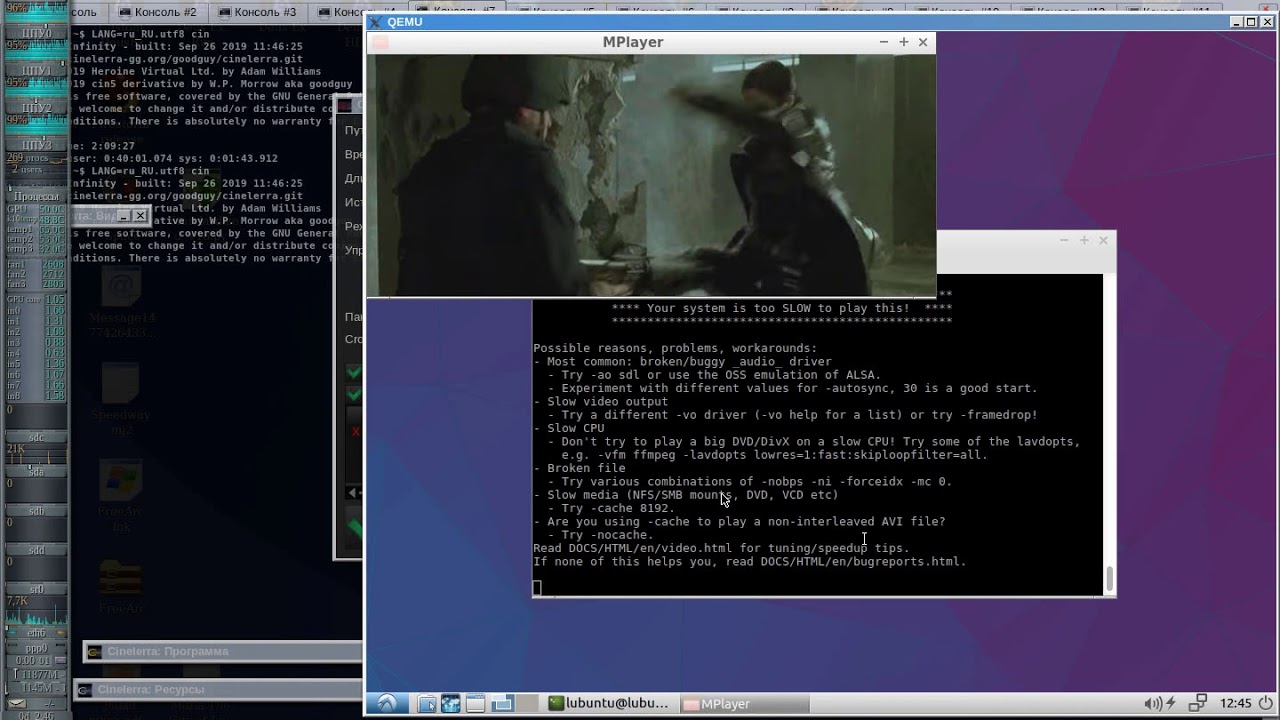
Task: Maximize the QEMU window
Action: 1251,22
